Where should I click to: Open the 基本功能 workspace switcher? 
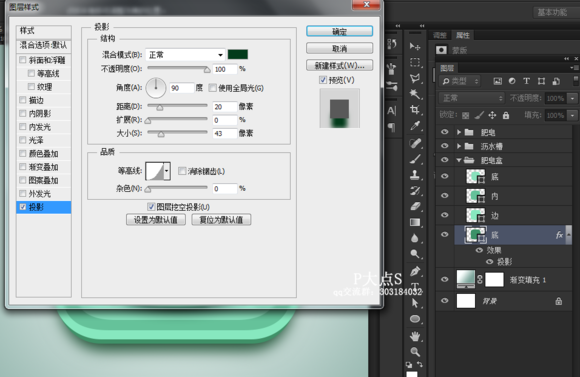pos(556,13)
